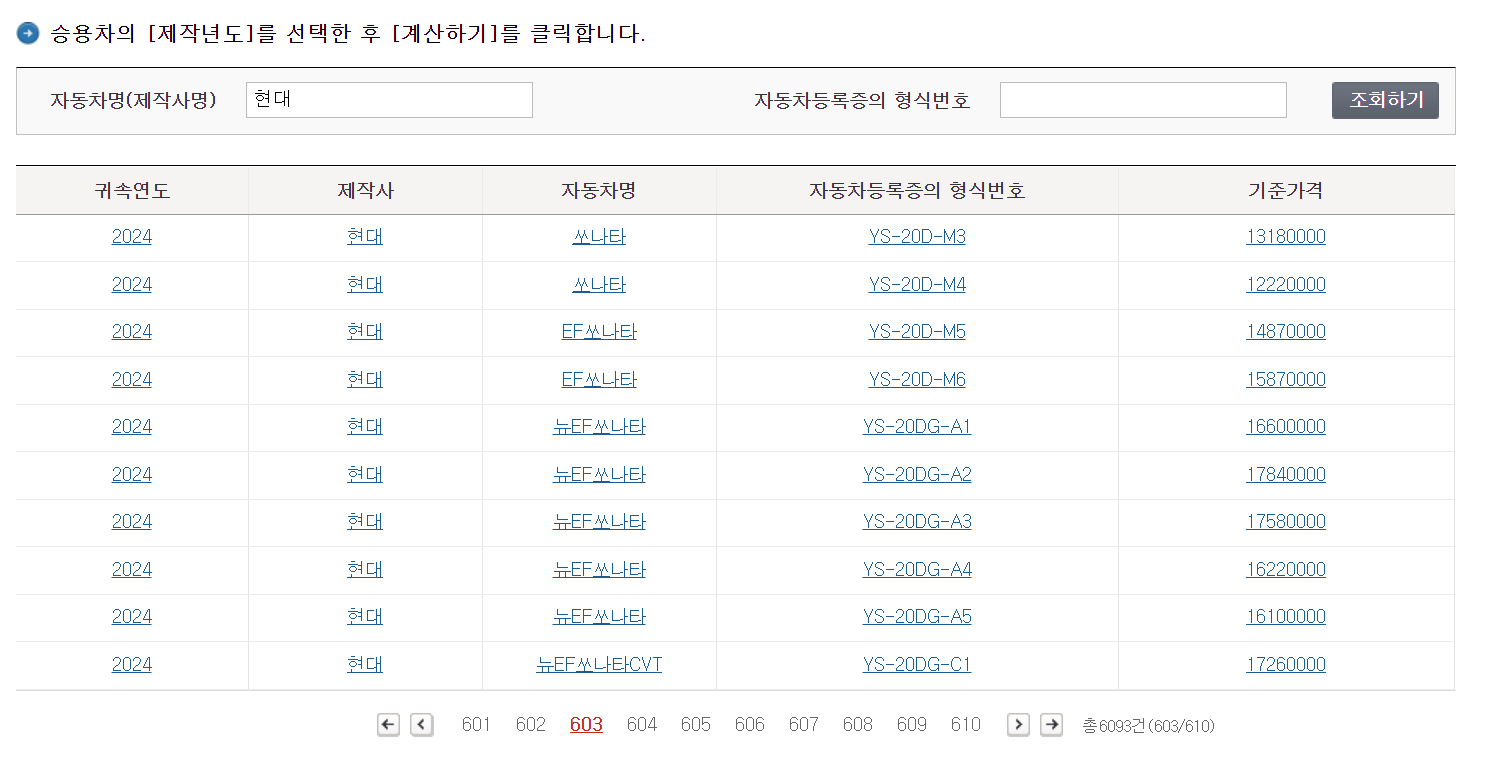Viewport: 1486px width, 759px height.
Task: Open 뉴EF쏘나타 link in YS-20DG-A4 row
Action: (x=599, y=570)
